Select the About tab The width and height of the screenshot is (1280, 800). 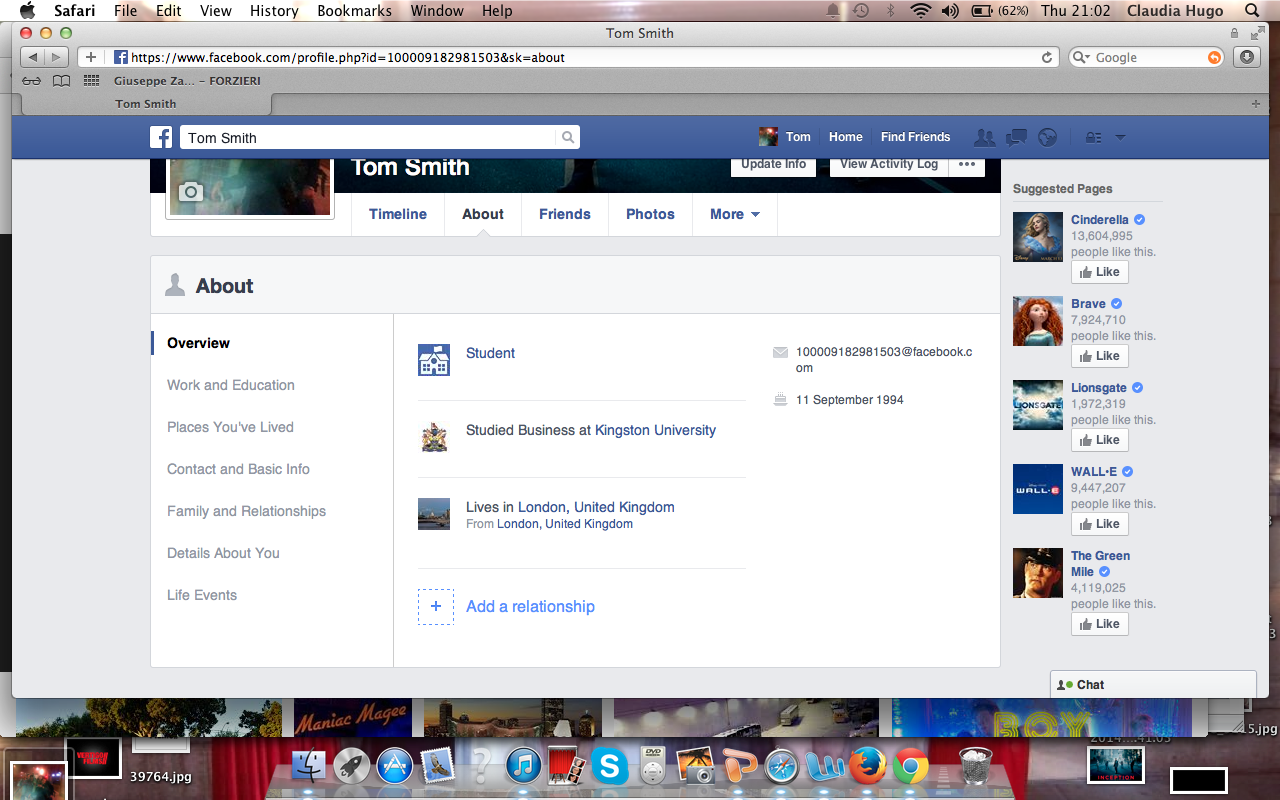point(483,214)
